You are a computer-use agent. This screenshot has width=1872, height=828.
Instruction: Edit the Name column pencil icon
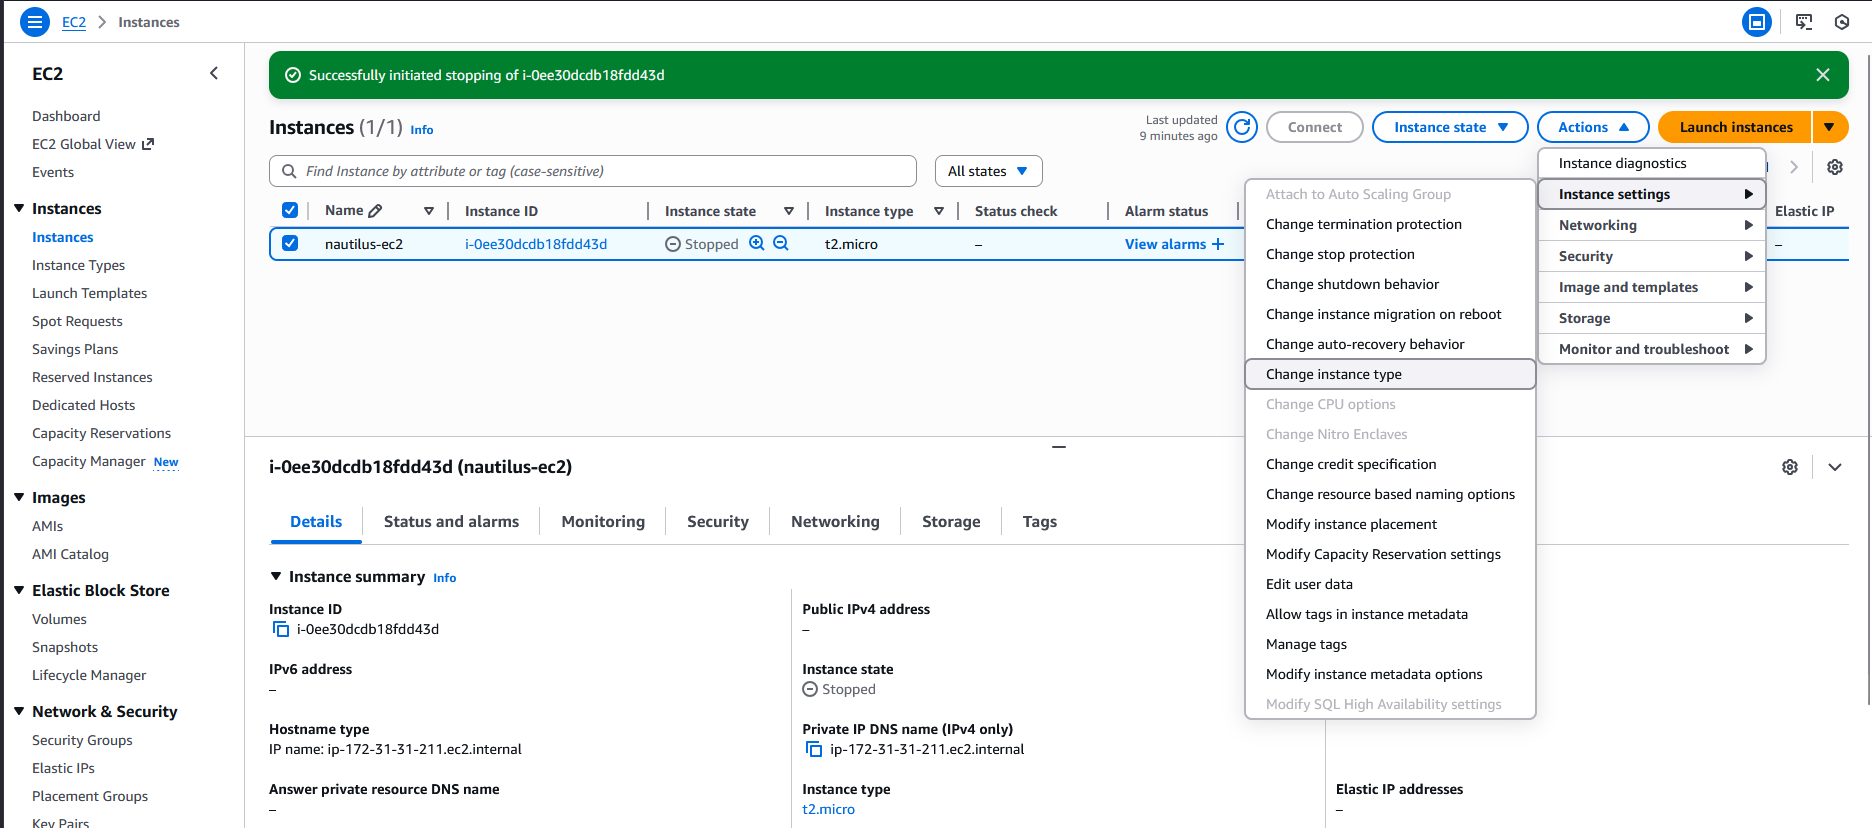pyautogui.click(x=375, y=211)
